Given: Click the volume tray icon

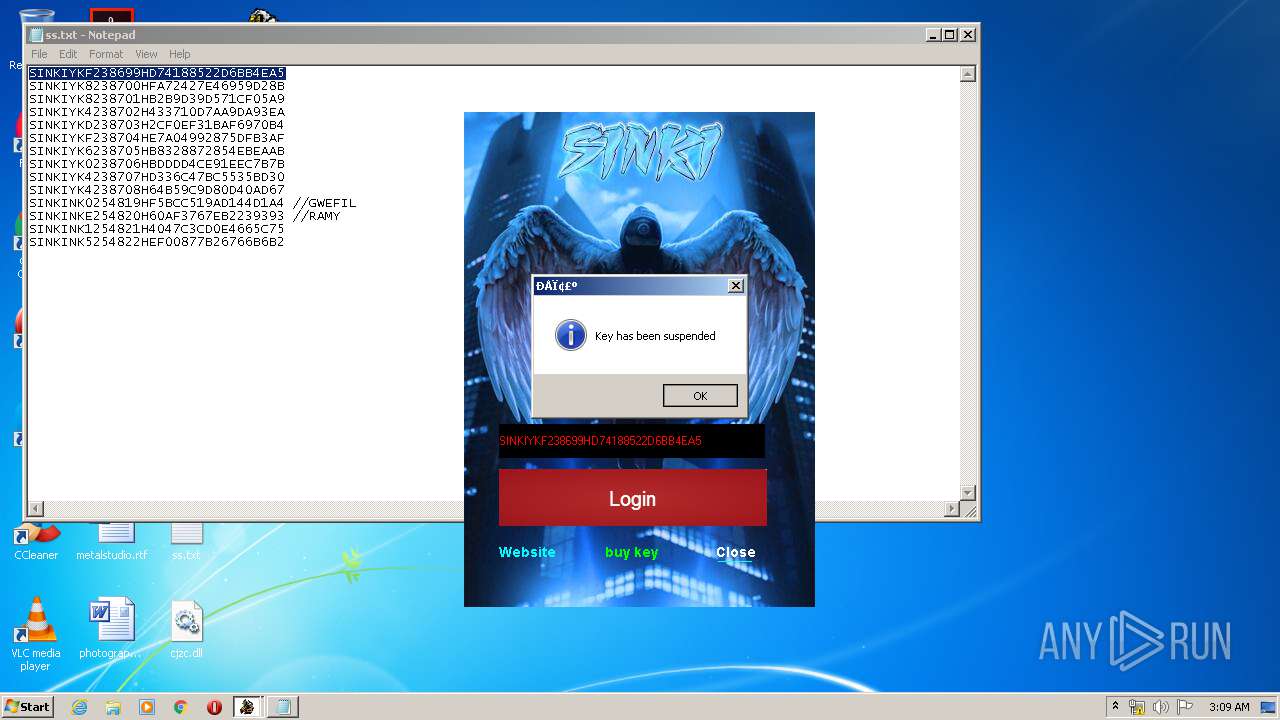Looking at the screenshot, I should 1161,707.
